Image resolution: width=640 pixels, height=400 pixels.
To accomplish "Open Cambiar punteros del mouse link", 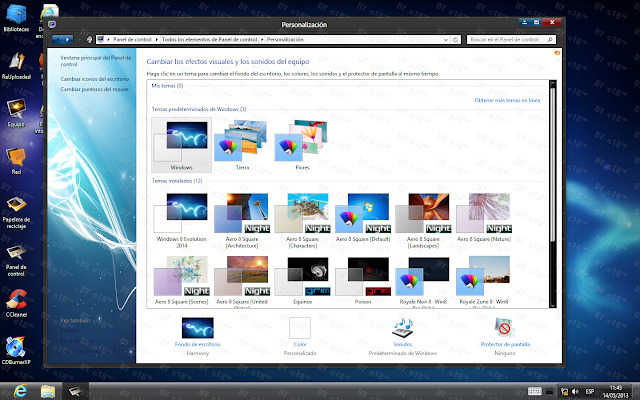I will [94, 89].
